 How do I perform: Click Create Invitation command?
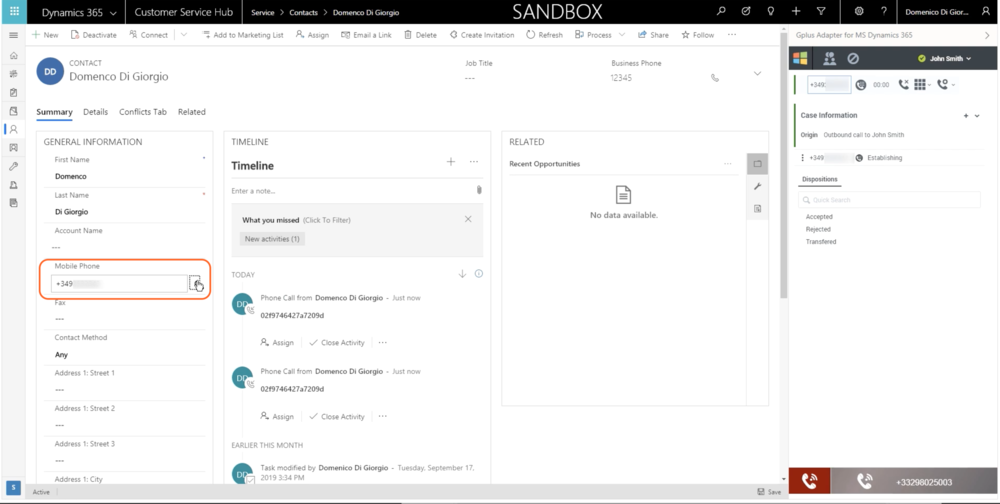[482, 35]
